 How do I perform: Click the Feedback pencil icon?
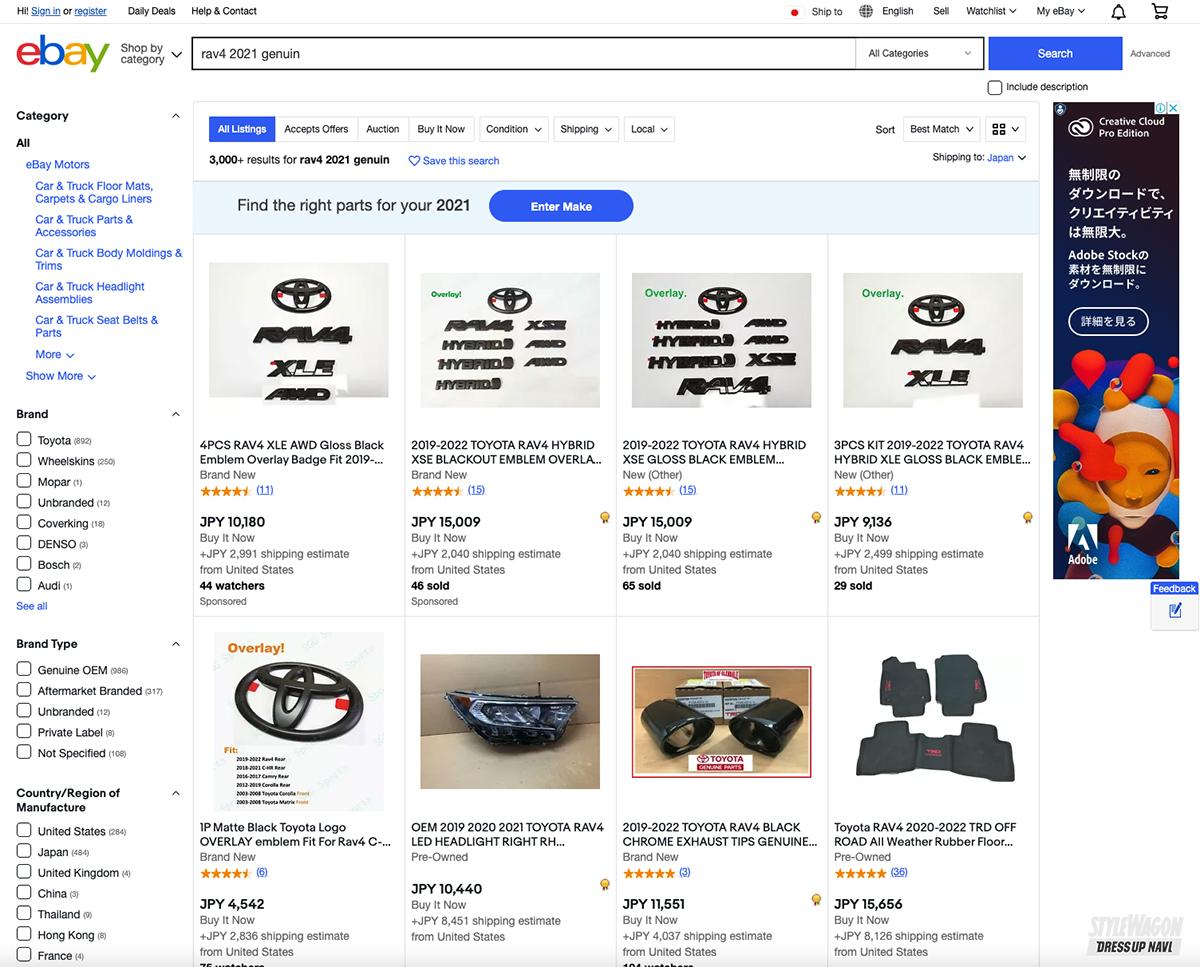coord(1175,610)
